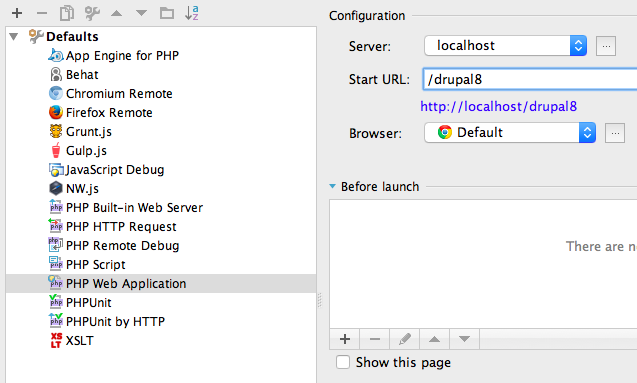This screenshot has width=637, height=383.
Task: Sort configurations alphabetically
Action: pos(192,13)
